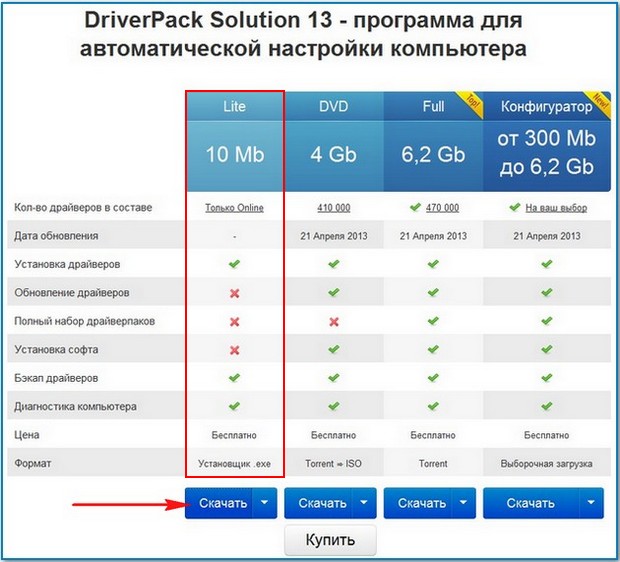Click Конфигуратор checkmark in Диагностика компьютера row

coord(546,407)
